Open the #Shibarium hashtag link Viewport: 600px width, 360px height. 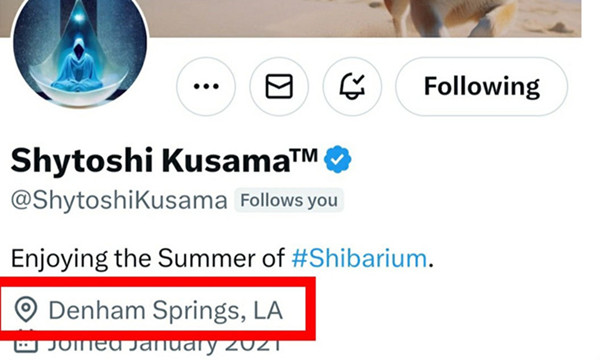359,258
